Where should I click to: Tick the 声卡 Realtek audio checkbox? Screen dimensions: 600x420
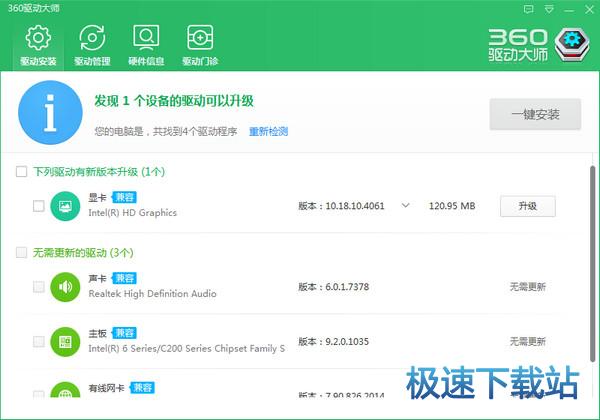point(39,287)
